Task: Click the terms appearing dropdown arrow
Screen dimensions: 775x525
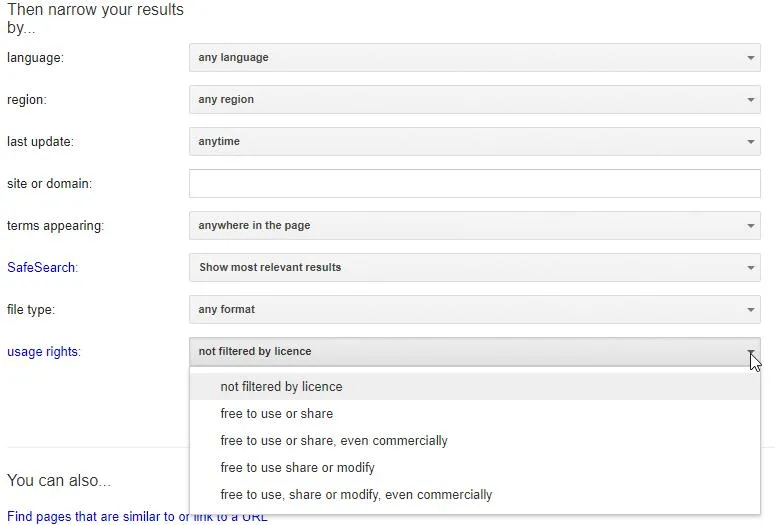Action: coord(750,226)
